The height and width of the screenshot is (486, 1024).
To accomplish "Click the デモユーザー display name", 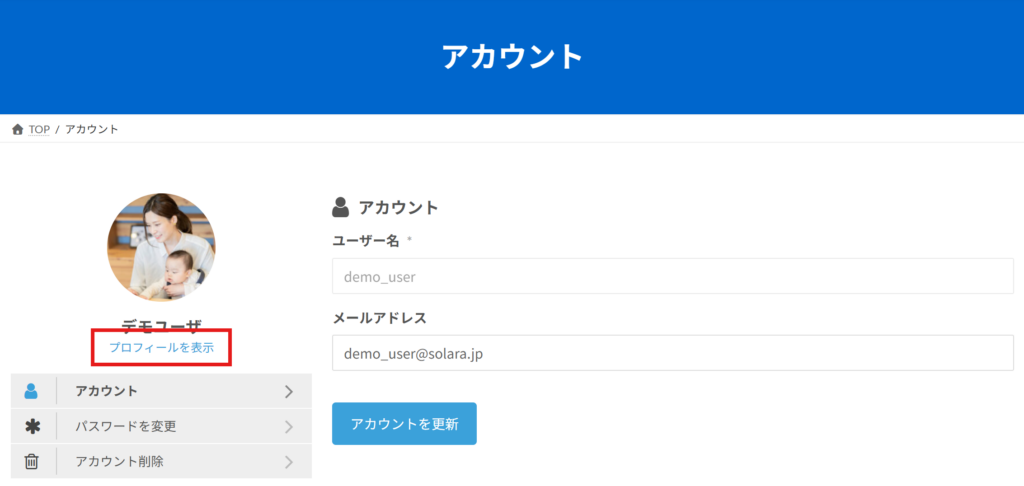I will (161, 325).
